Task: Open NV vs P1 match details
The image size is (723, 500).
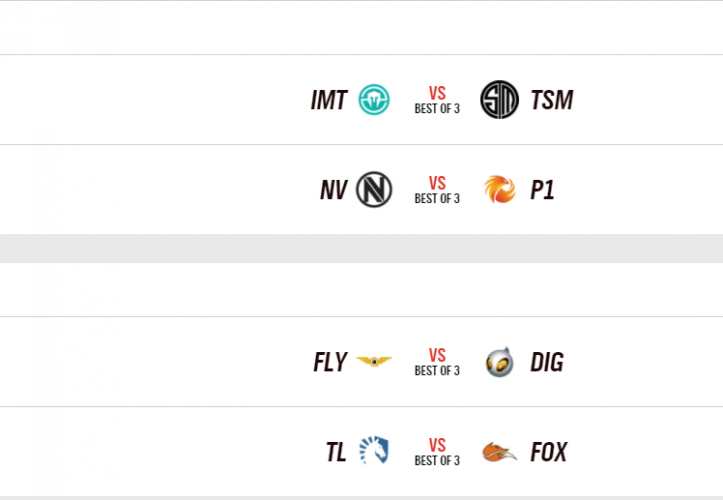Action: pyautogui.click(x=437, y=190)
